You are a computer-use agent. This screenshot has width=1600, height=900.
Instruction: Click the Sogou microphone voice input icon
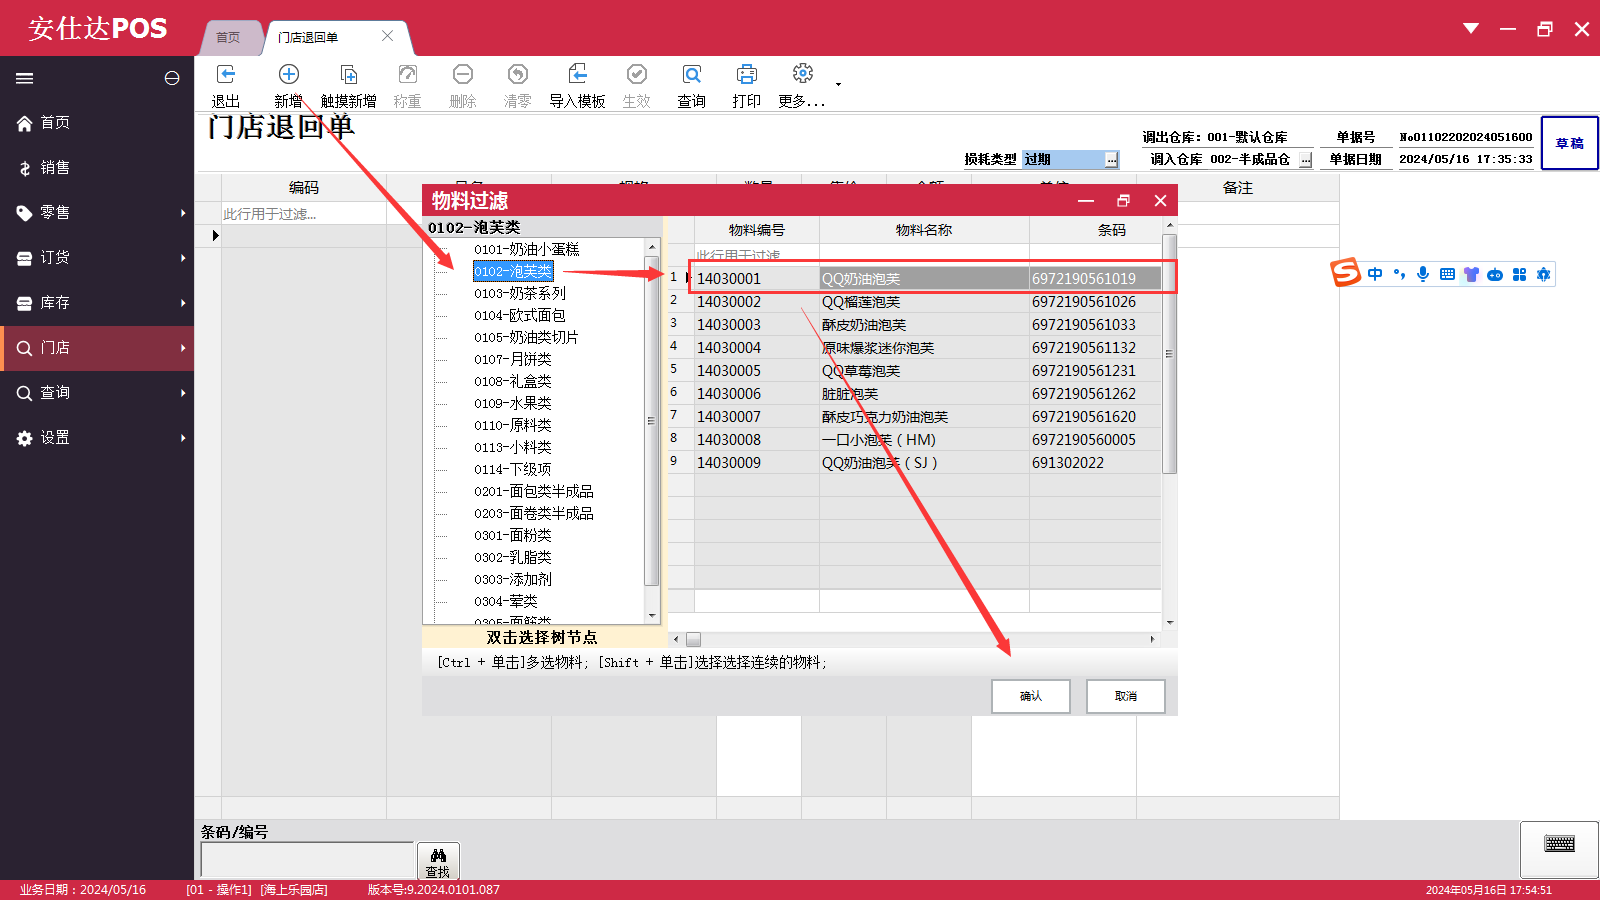[x=1423, y=274]
